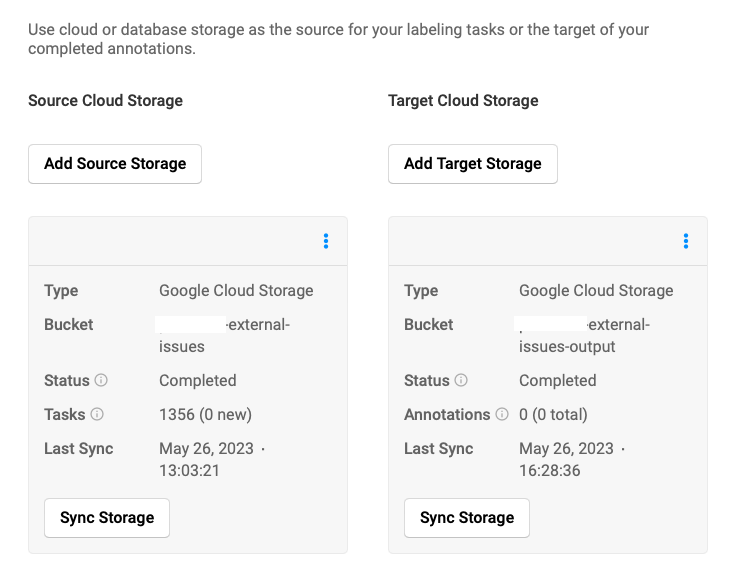Image resolution: width=745 pixels, height=571 pixels.
Task: Click the 0 (0 total) annotations count
Action: point(553,415)
